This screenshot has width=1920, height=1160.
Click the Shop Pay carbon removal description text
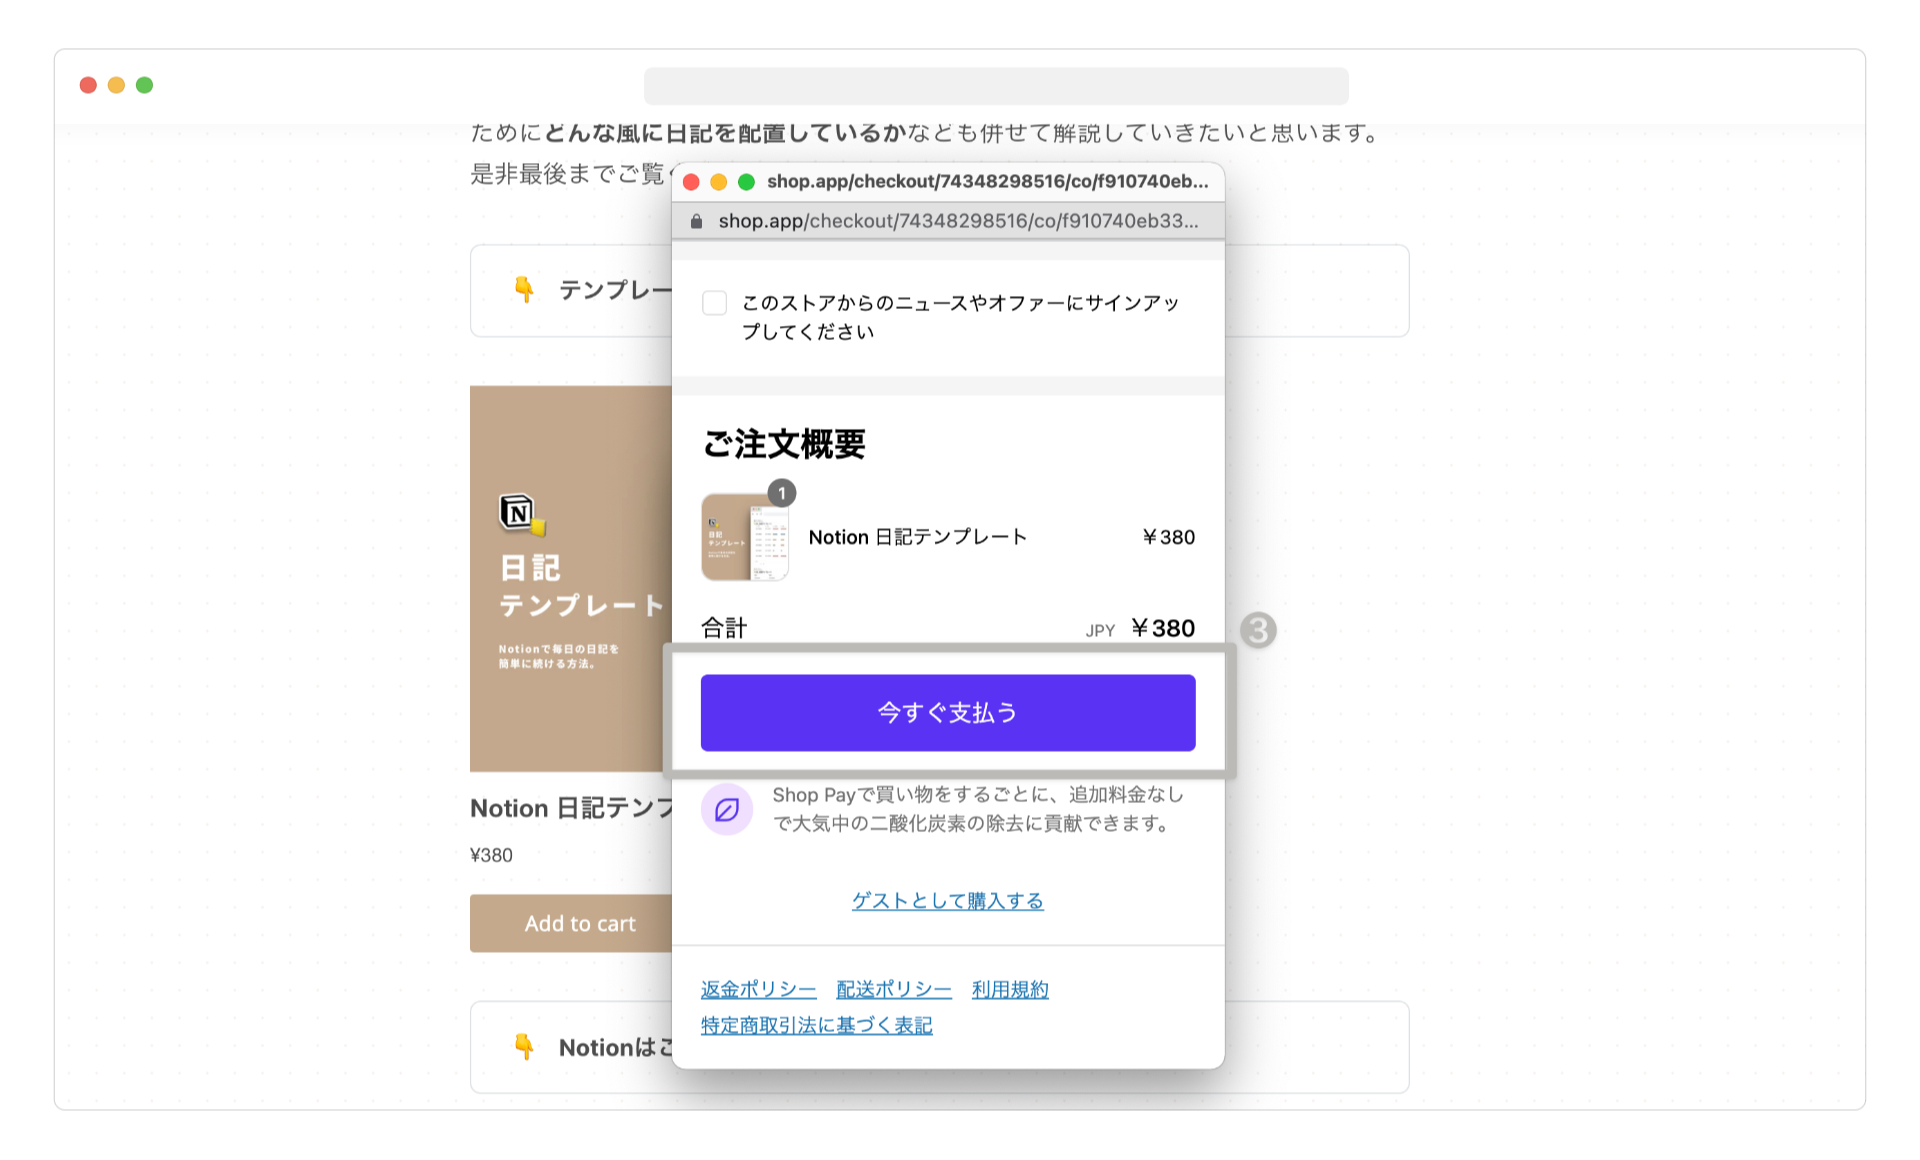[978, 809]
